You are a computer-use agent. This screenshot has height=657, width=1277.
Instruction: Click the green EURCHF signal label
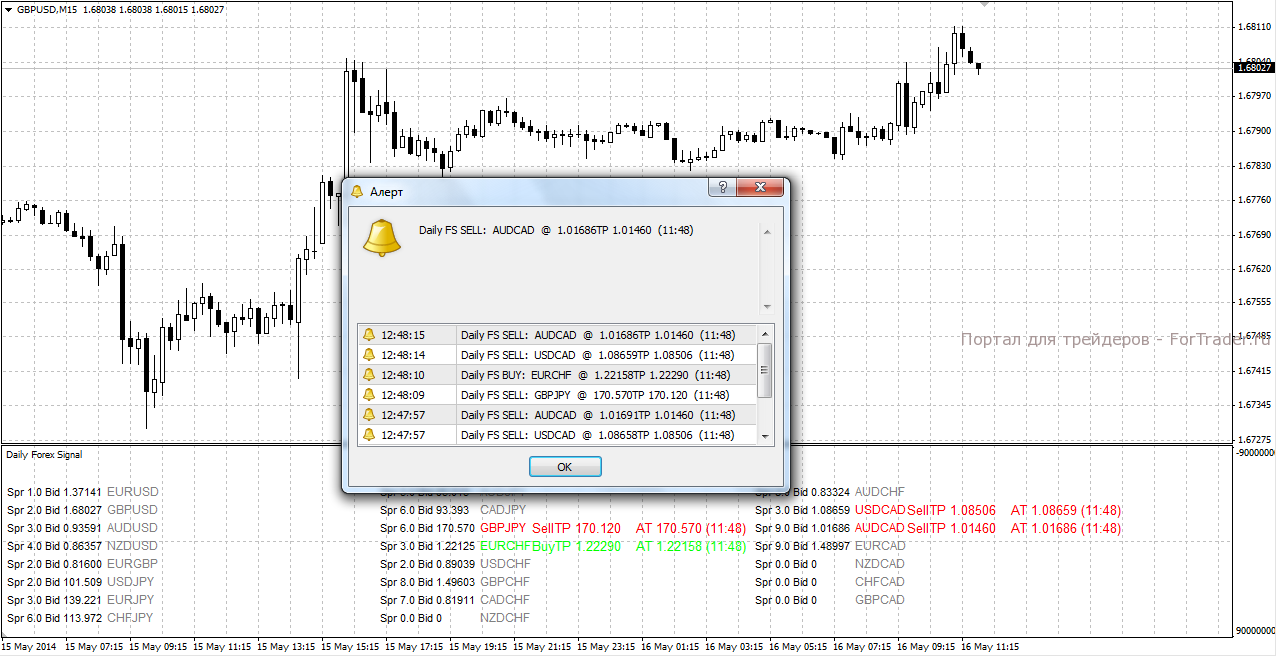[506, 546]
